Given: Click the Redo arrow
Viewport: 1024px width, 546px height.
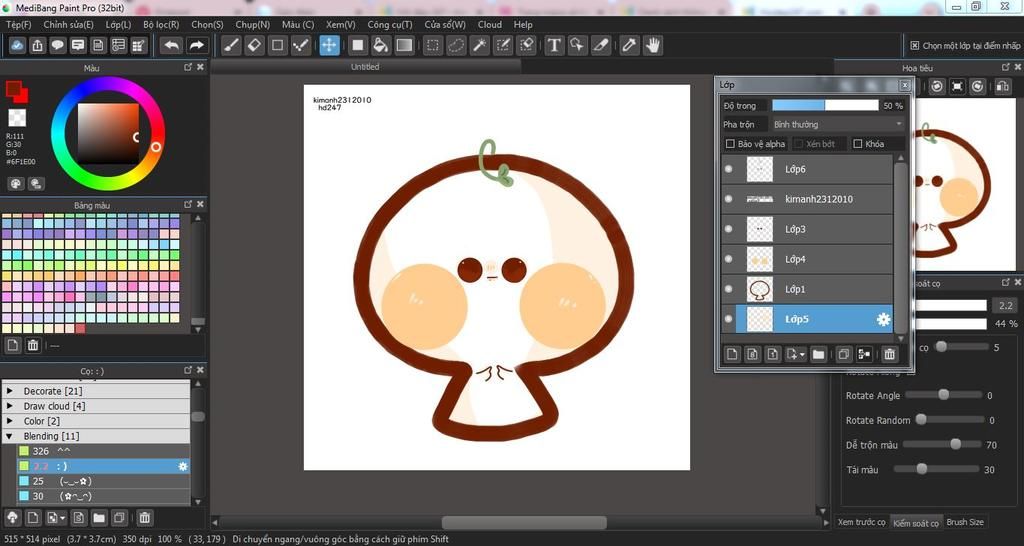Looking at the screenshot, I should pos(195,45).
